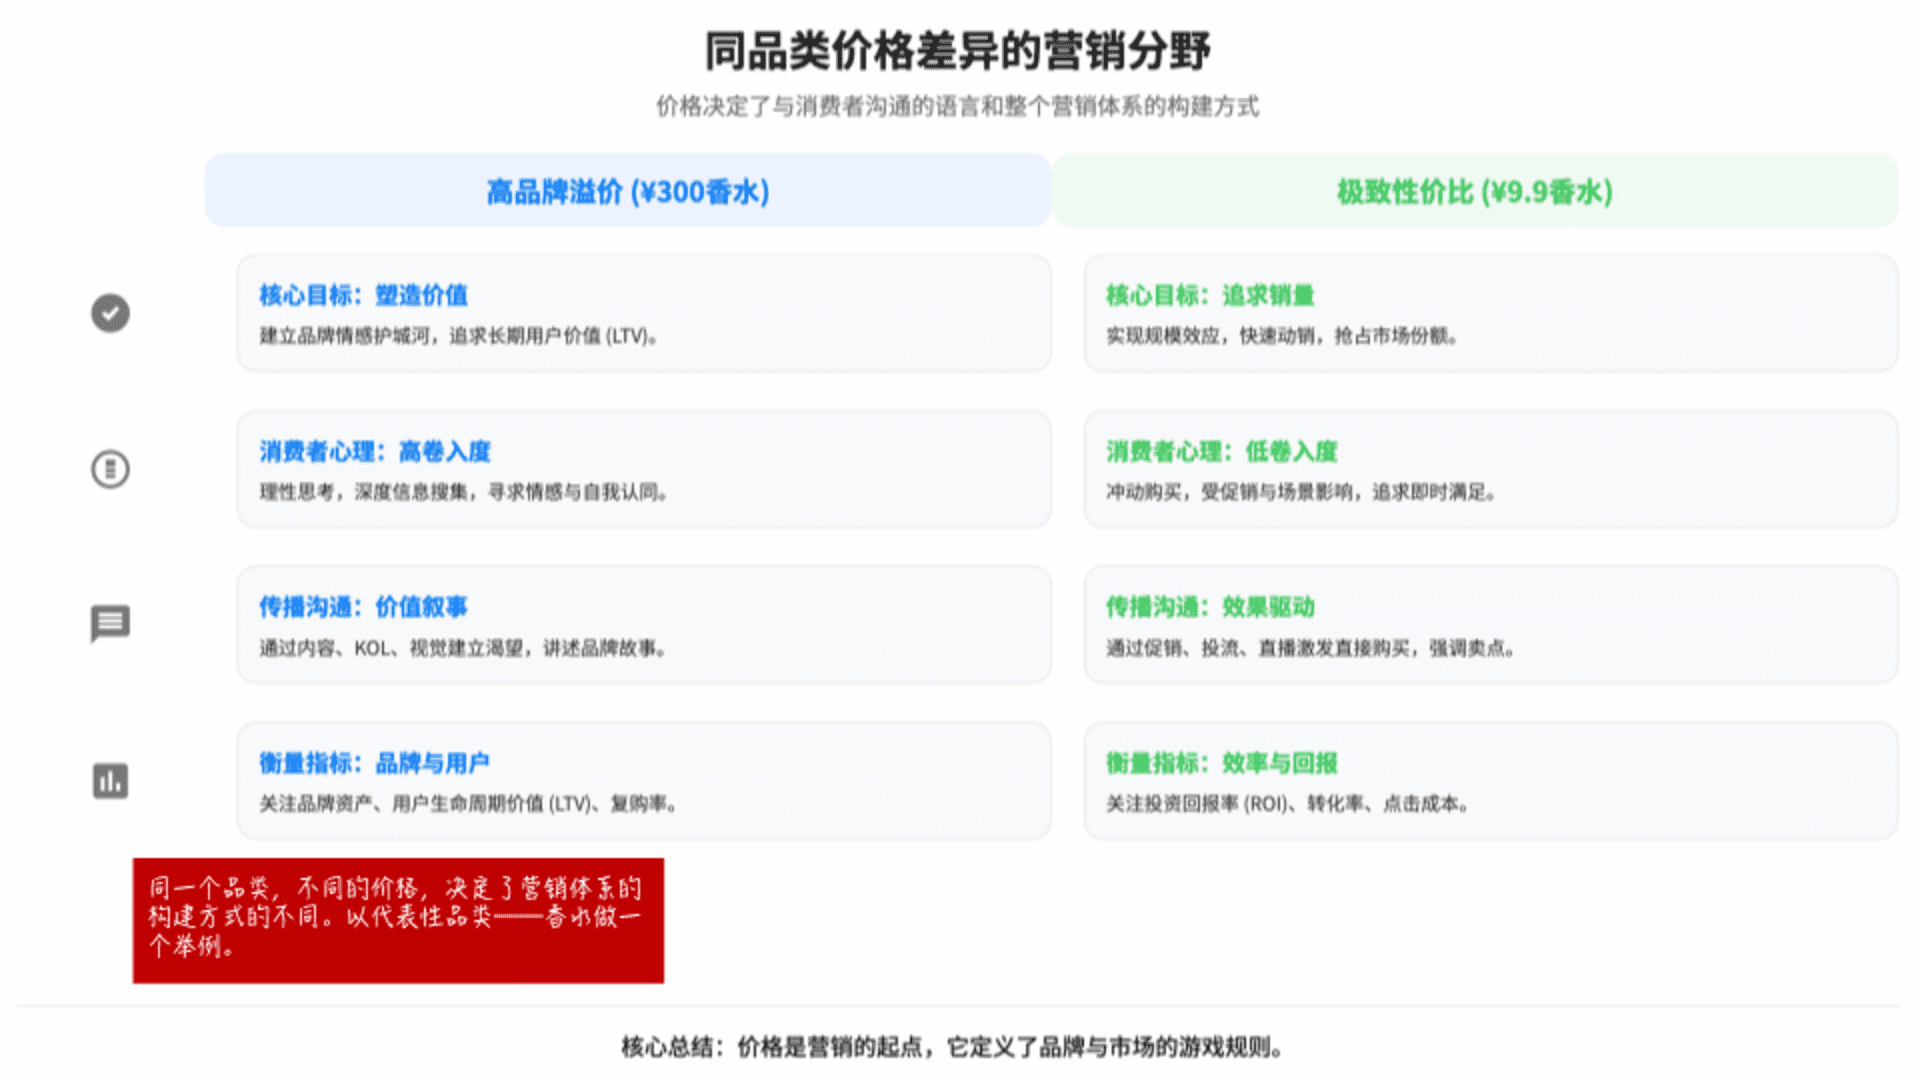The height and width of the screenshot is (1080, 1920).
Task: Click the 核心总结 summary line at bottom
Action: coord(952,1047)
